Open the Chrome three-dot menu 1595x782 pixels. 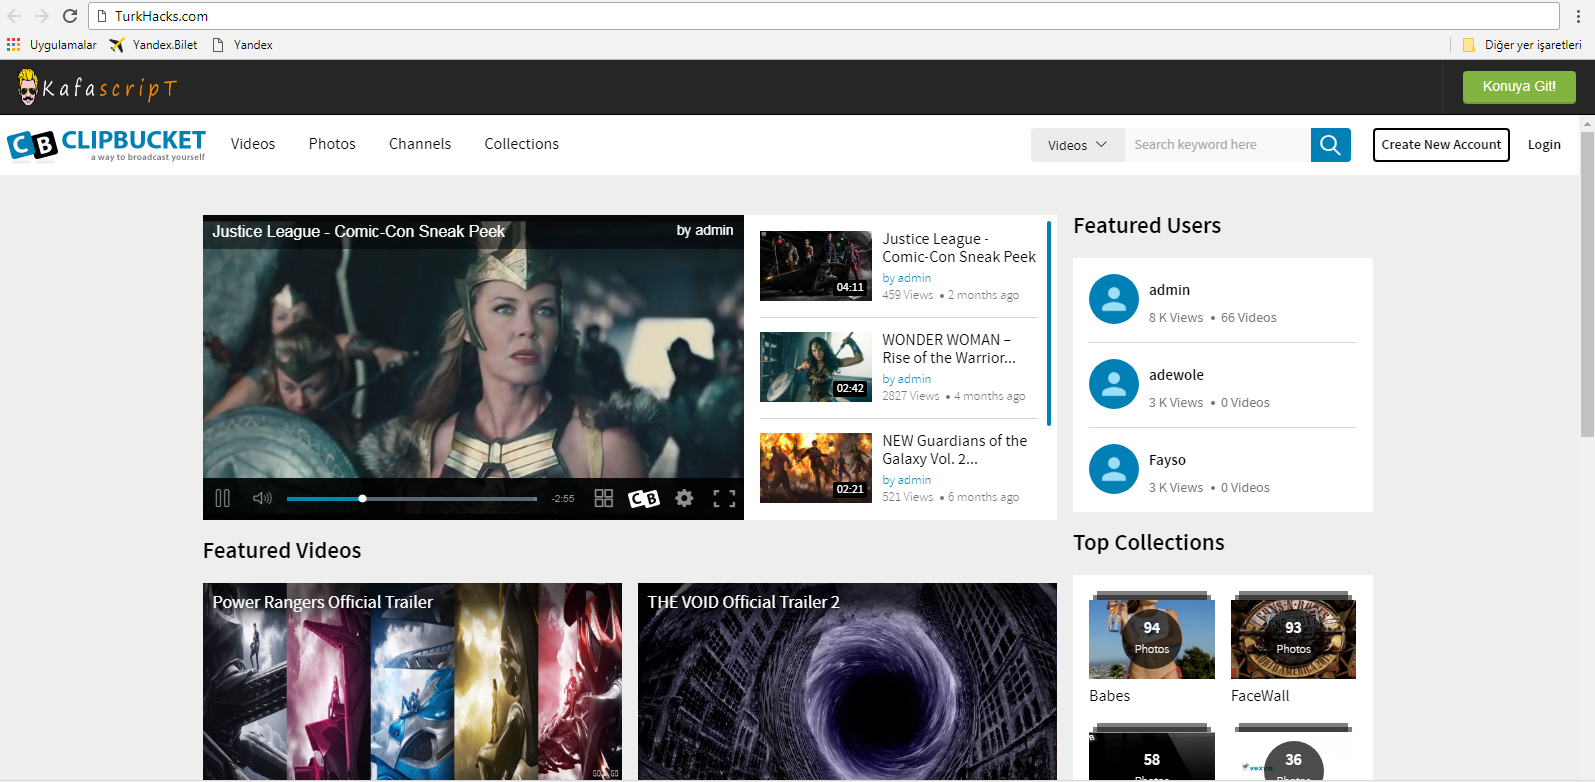click(x=1579, y=16)
